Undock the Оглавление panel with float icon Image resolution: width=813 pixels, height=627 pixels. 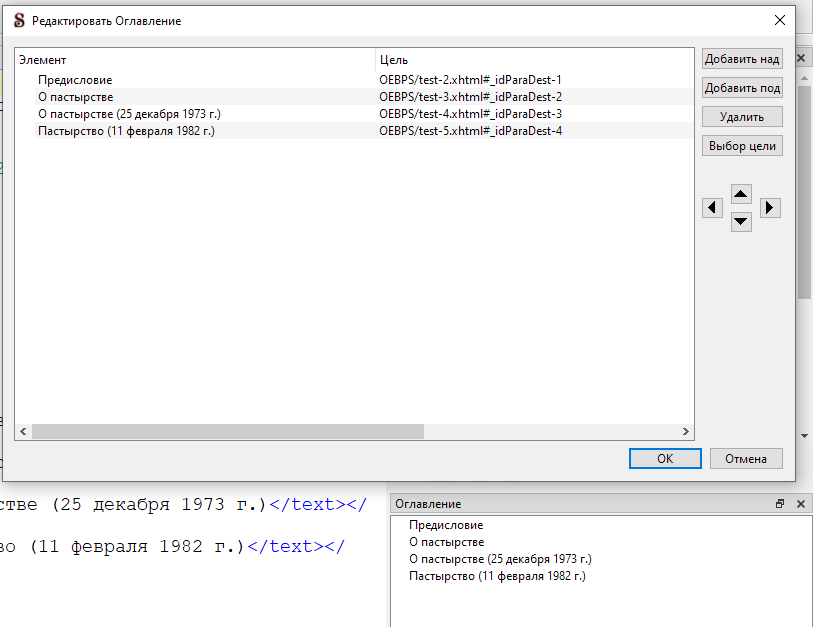pyautogui.click(x=780, y=504)
